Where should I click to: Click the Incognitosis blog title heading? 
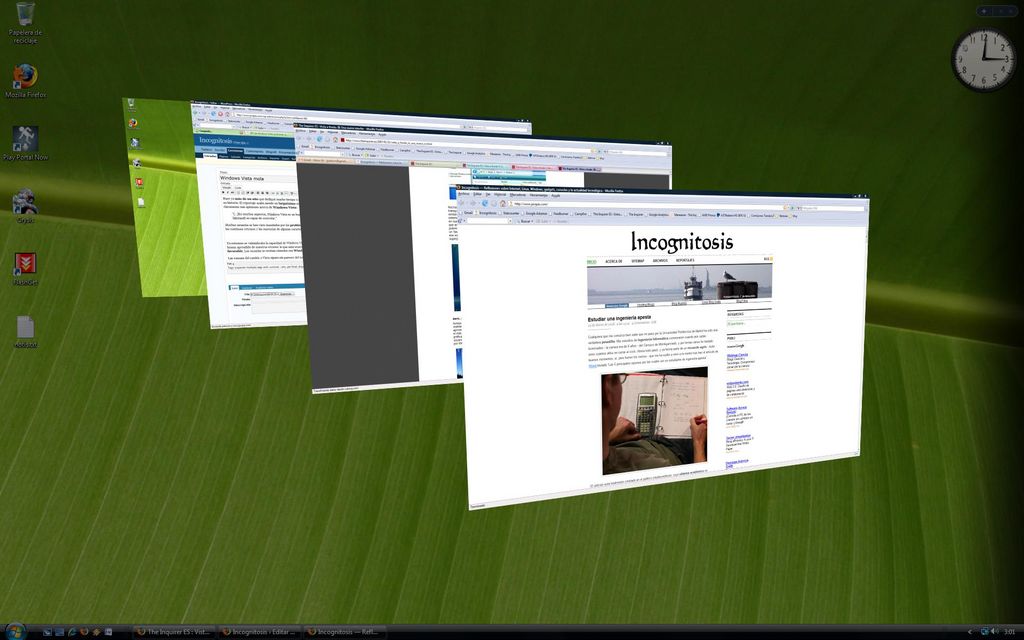coord(681,242)
